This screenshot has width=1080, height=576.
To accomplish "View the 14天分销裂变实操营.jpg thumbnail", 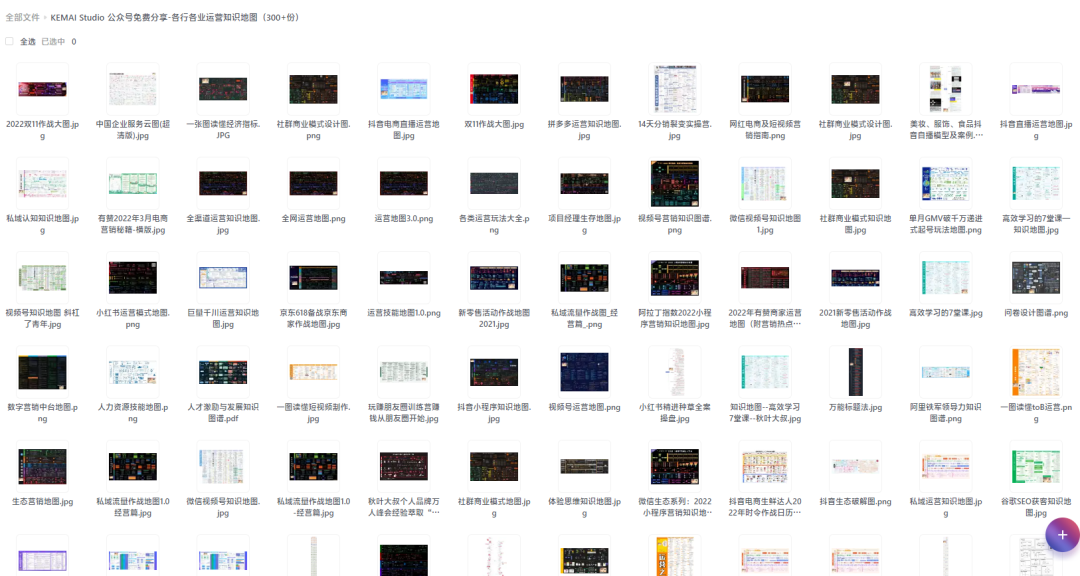I will click(x=674, y=89).
